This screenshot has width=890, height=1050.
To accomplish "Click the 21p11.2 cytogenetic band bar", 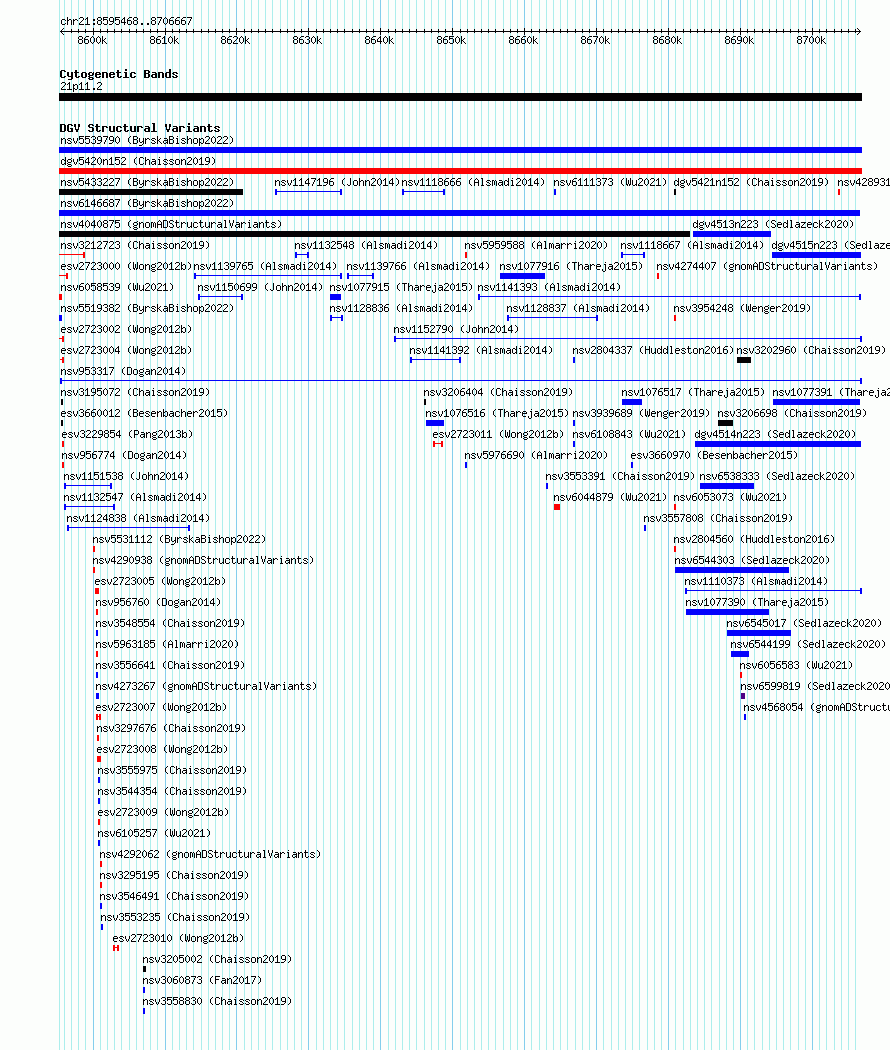I will (x=460, y=97).
